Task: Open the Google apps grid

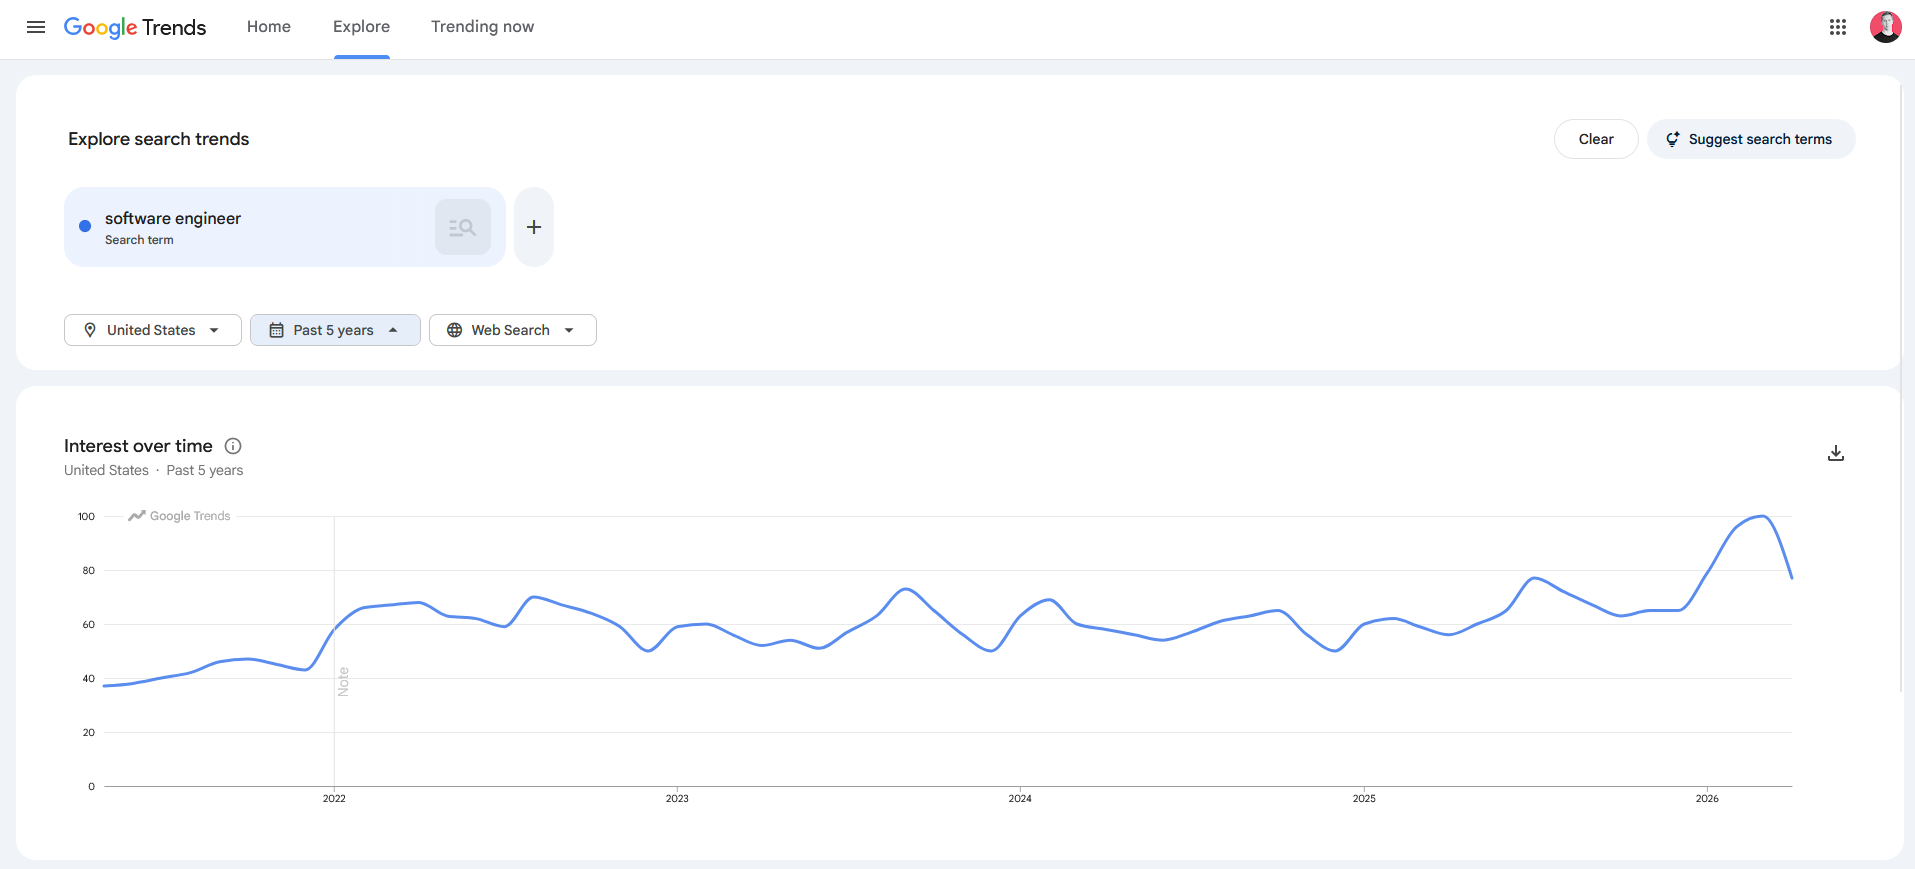Action: tap(1838, 27)
